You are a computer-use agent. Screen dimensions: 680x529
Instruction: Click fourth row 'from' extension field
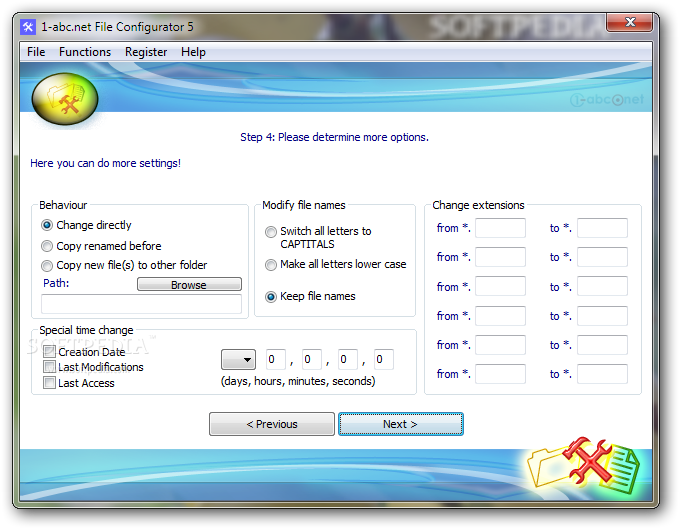coord(500,316)
